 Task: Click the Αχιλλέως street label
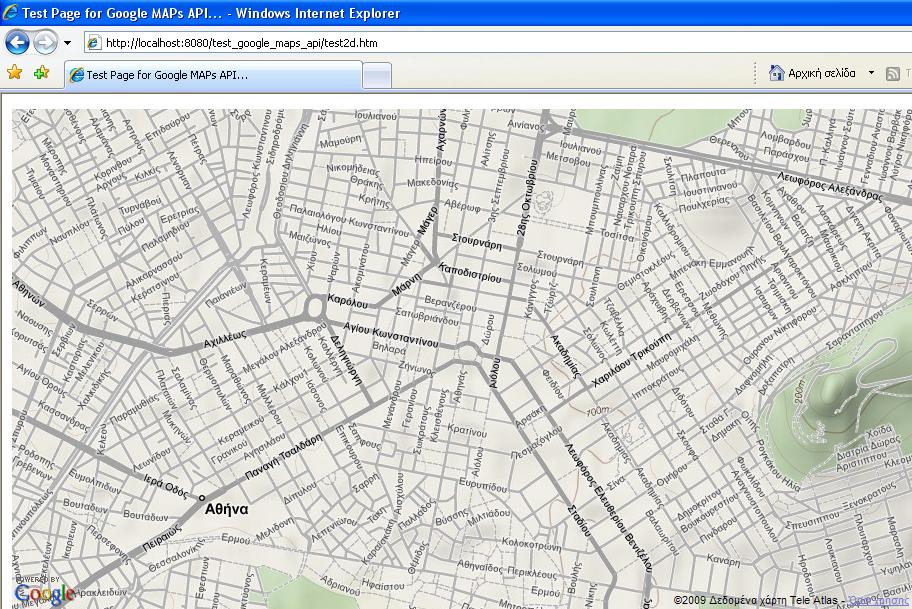click(225, 339)
